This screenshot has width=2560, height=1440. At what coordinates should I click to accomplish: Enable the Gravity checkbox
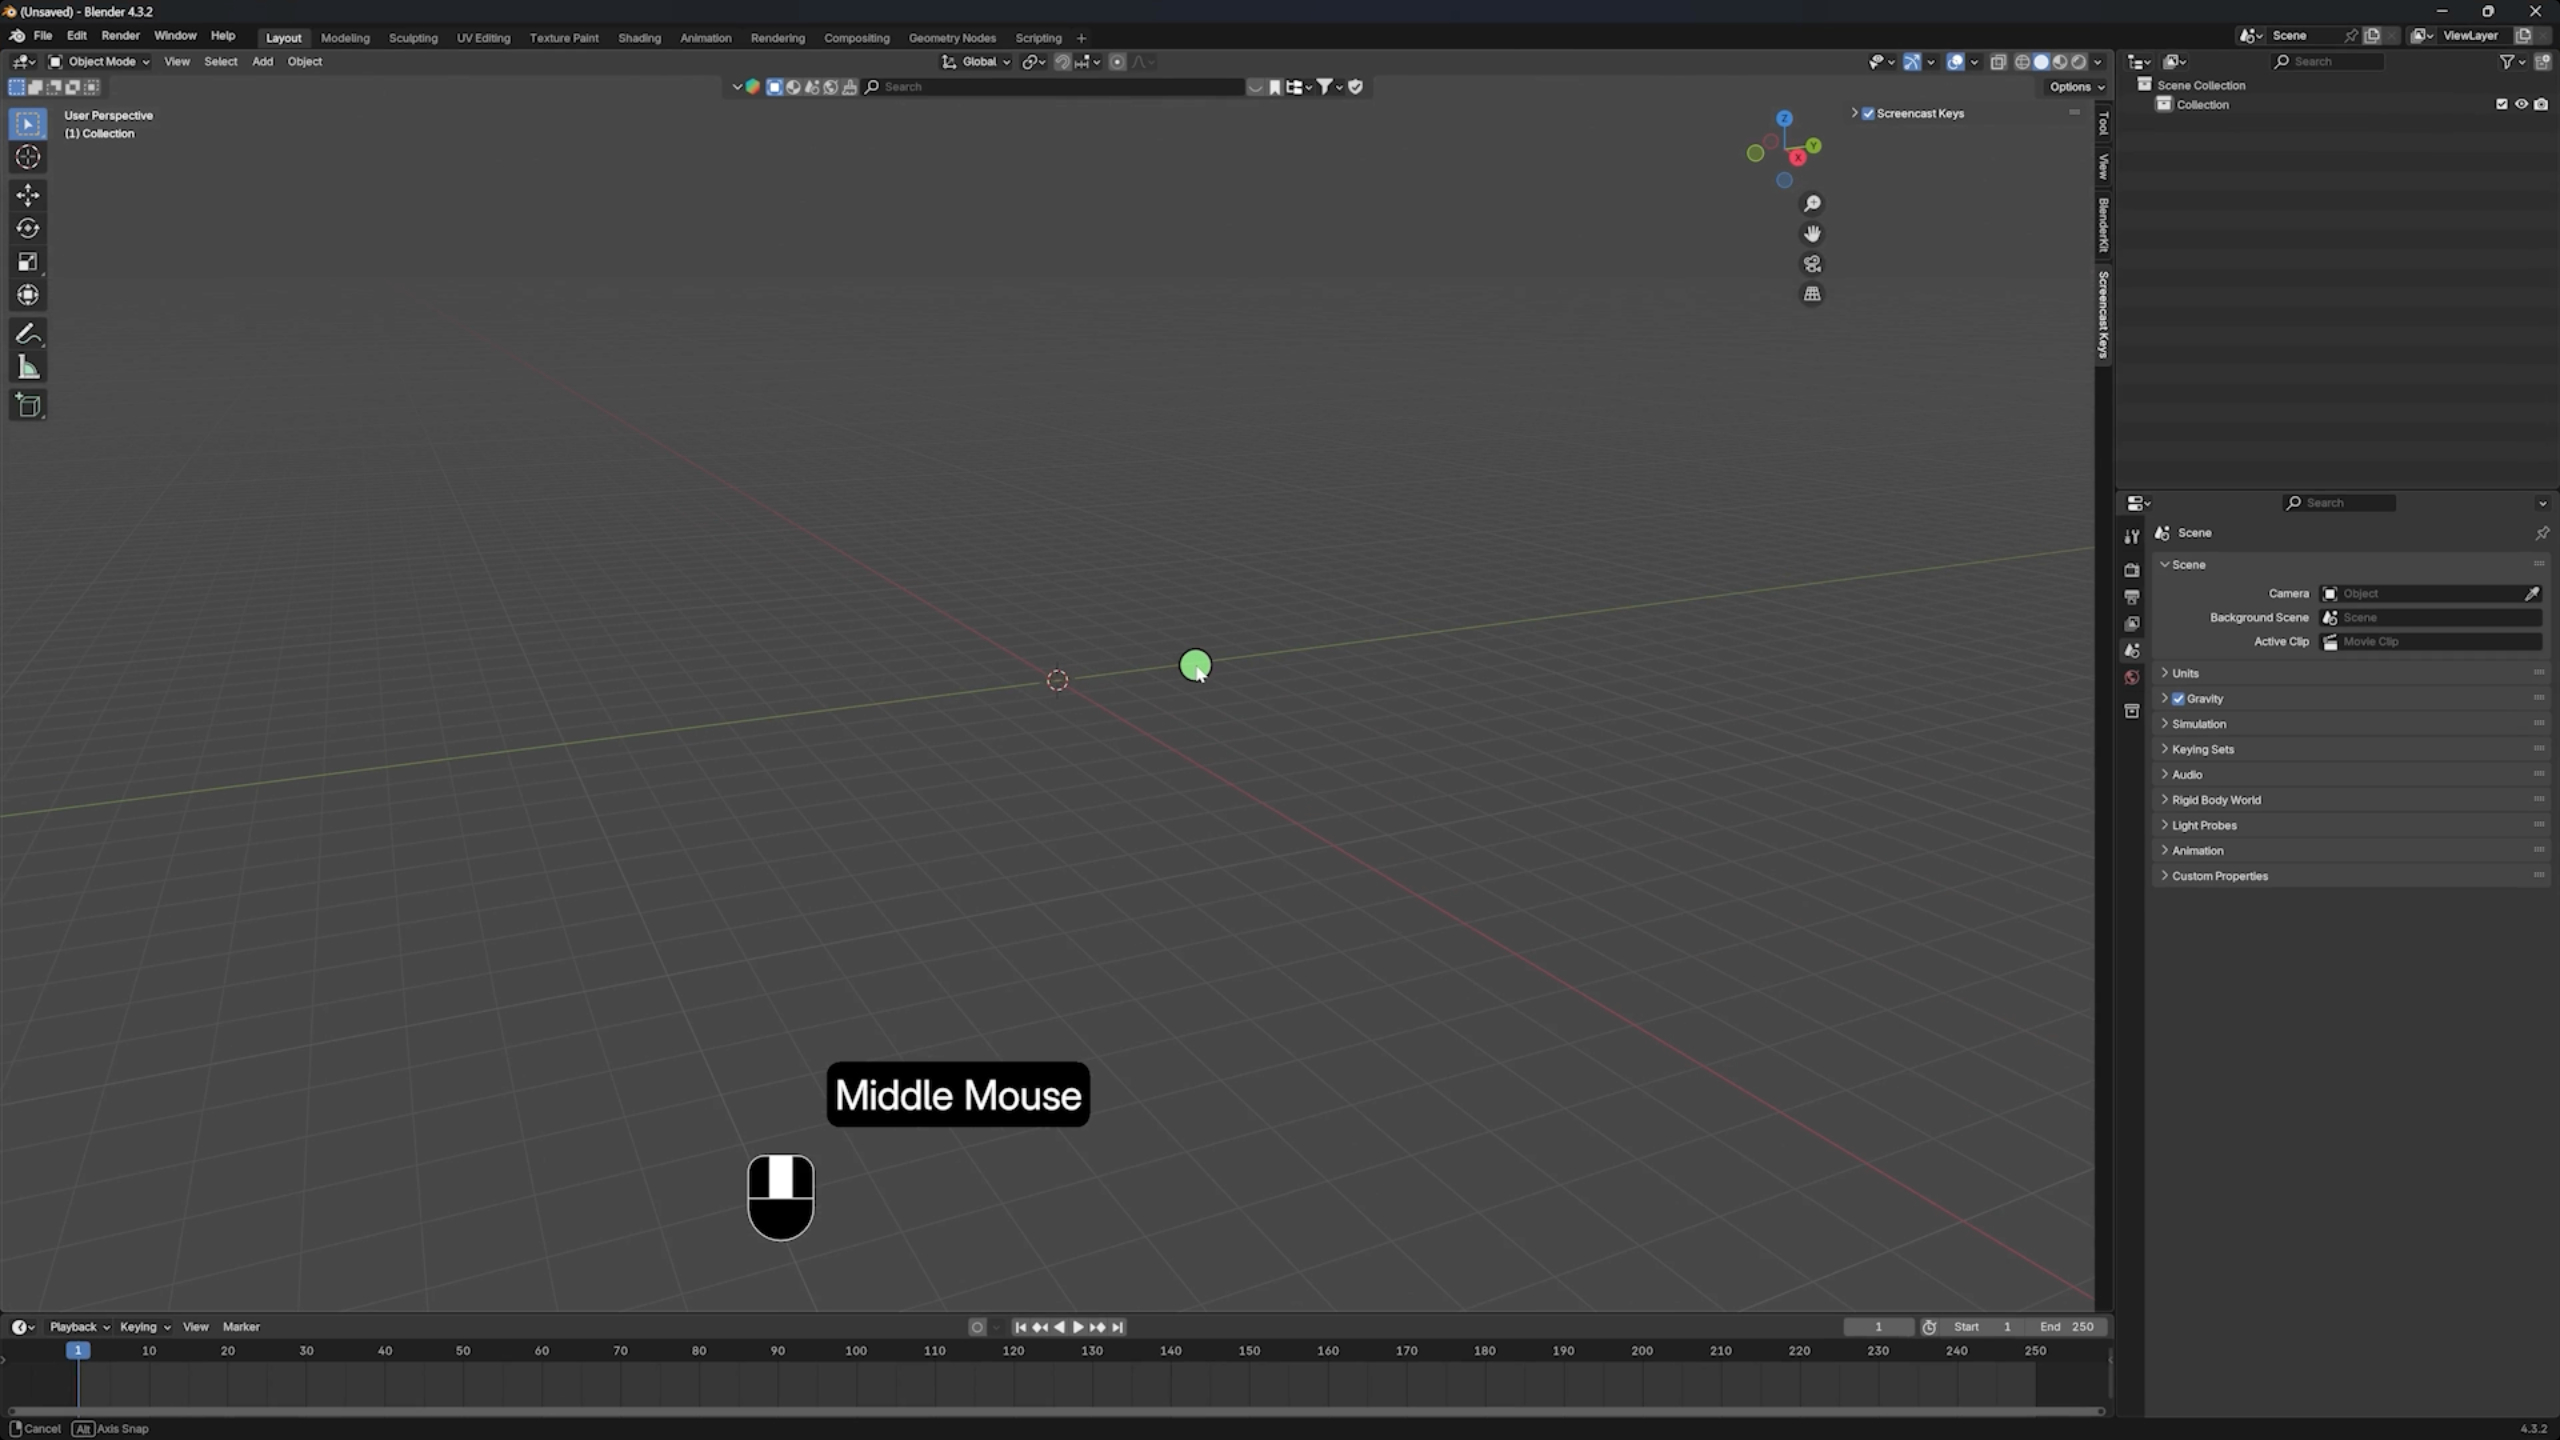2180,698
